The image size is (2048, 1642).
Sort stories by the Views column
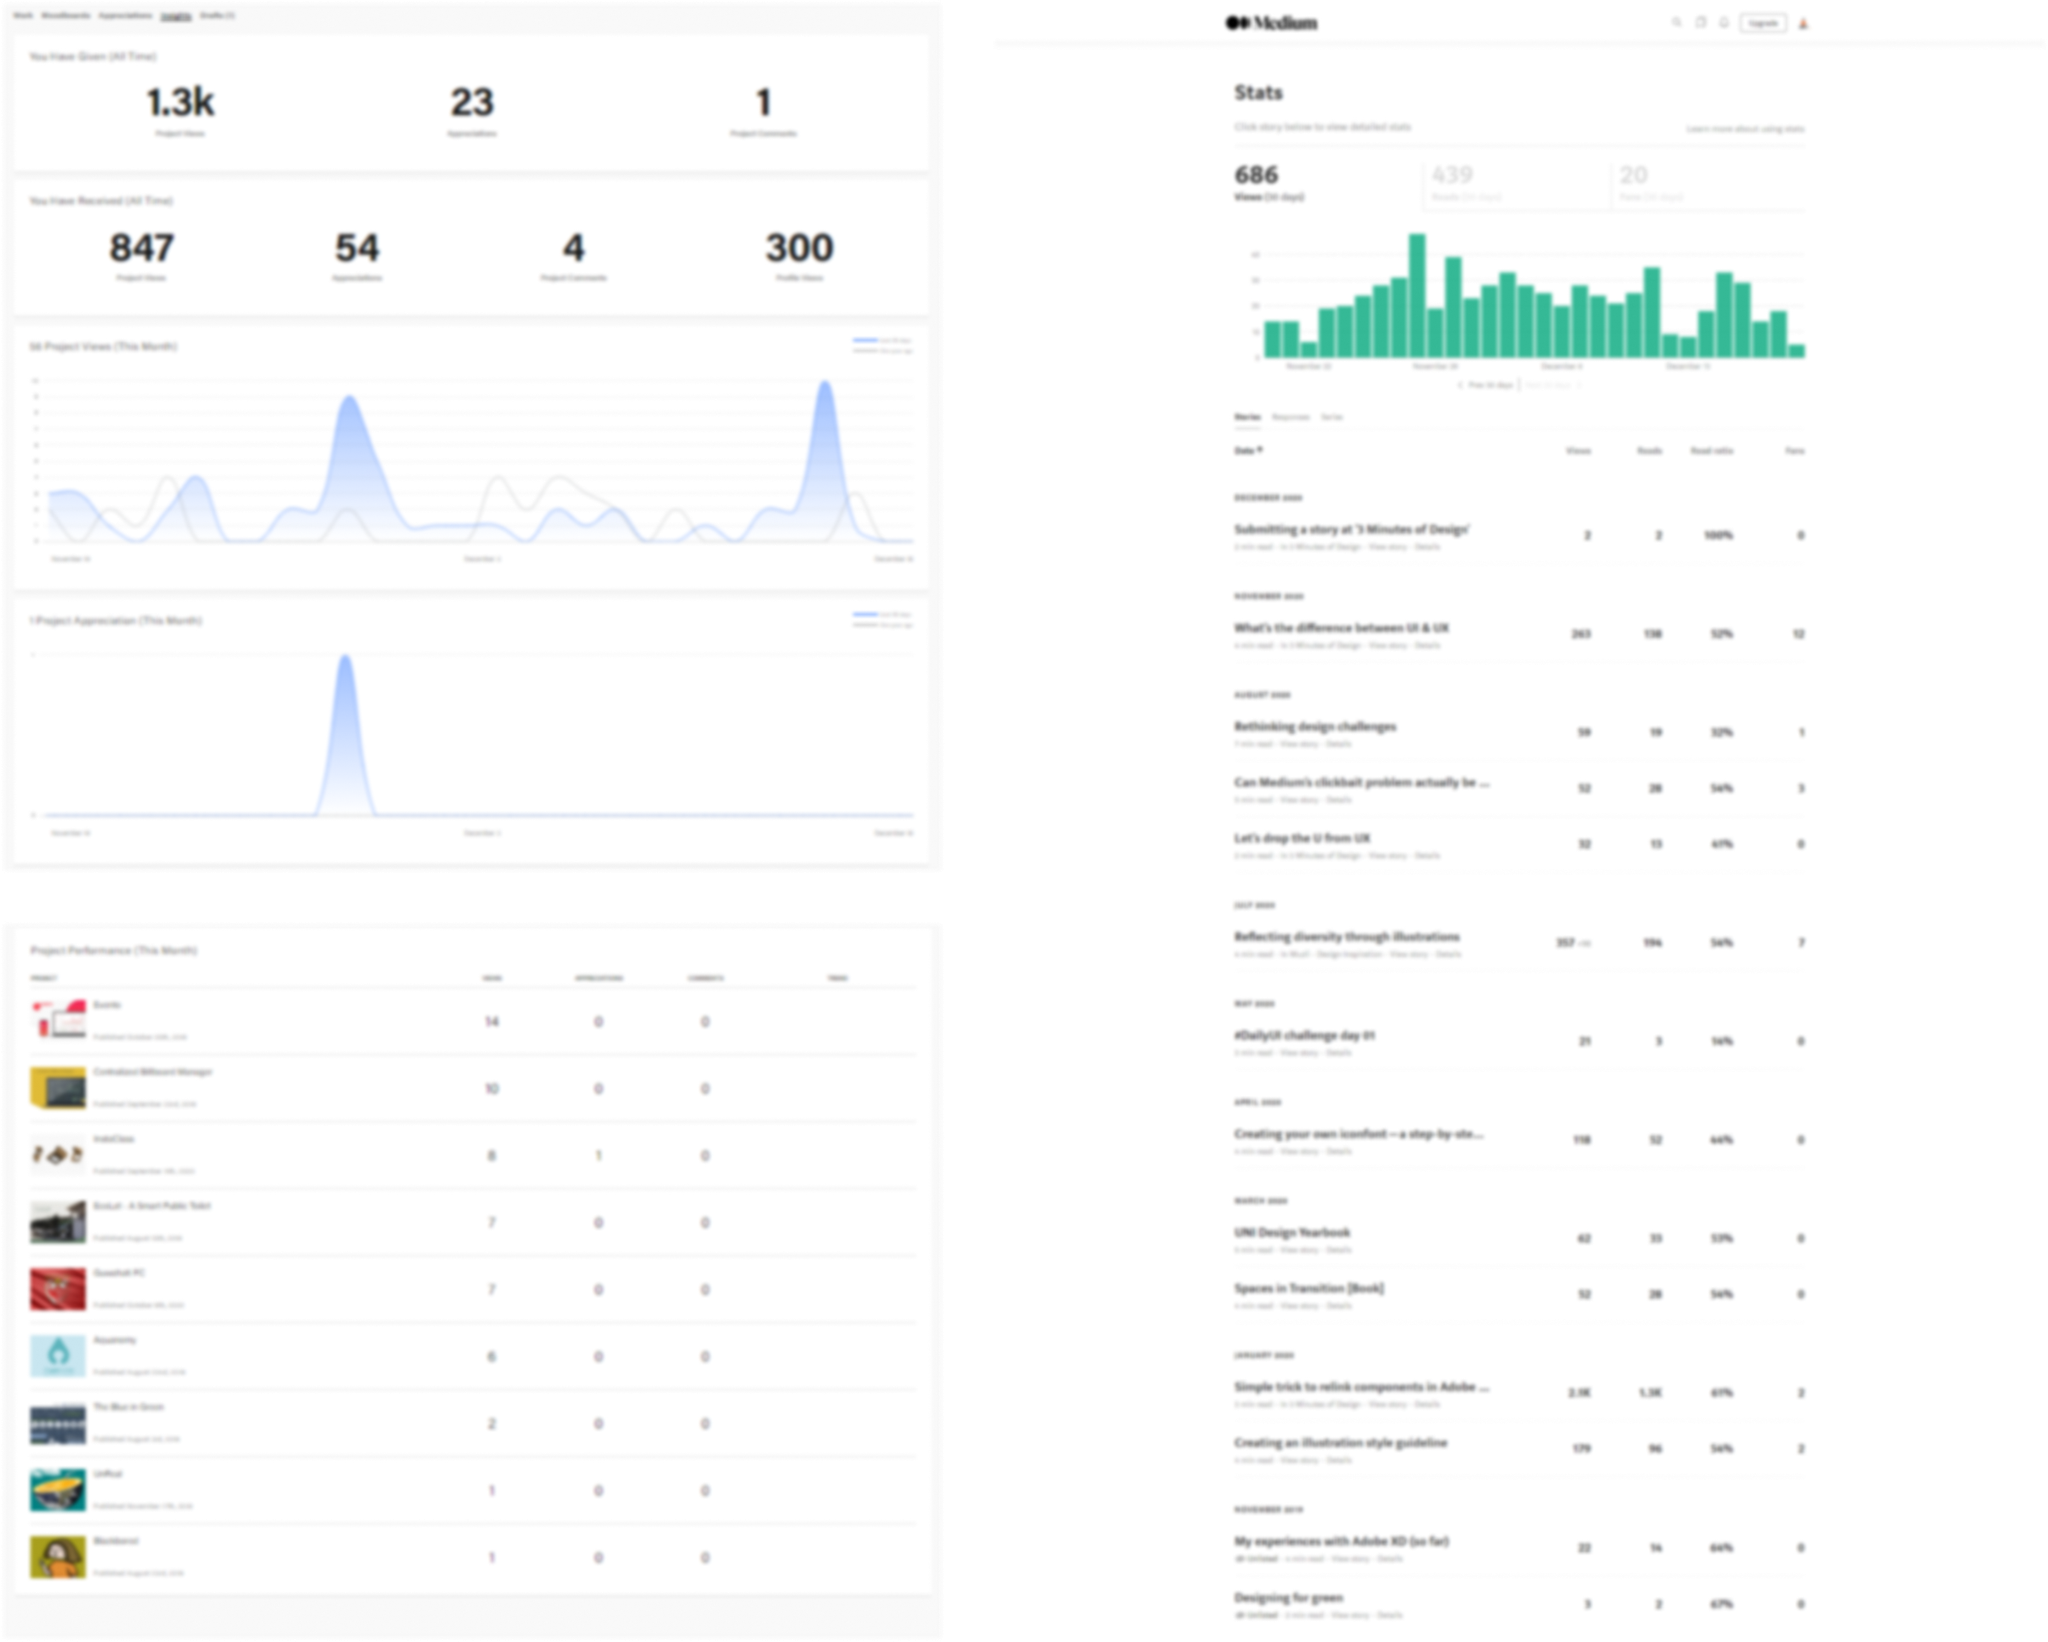pos(1578,451)
